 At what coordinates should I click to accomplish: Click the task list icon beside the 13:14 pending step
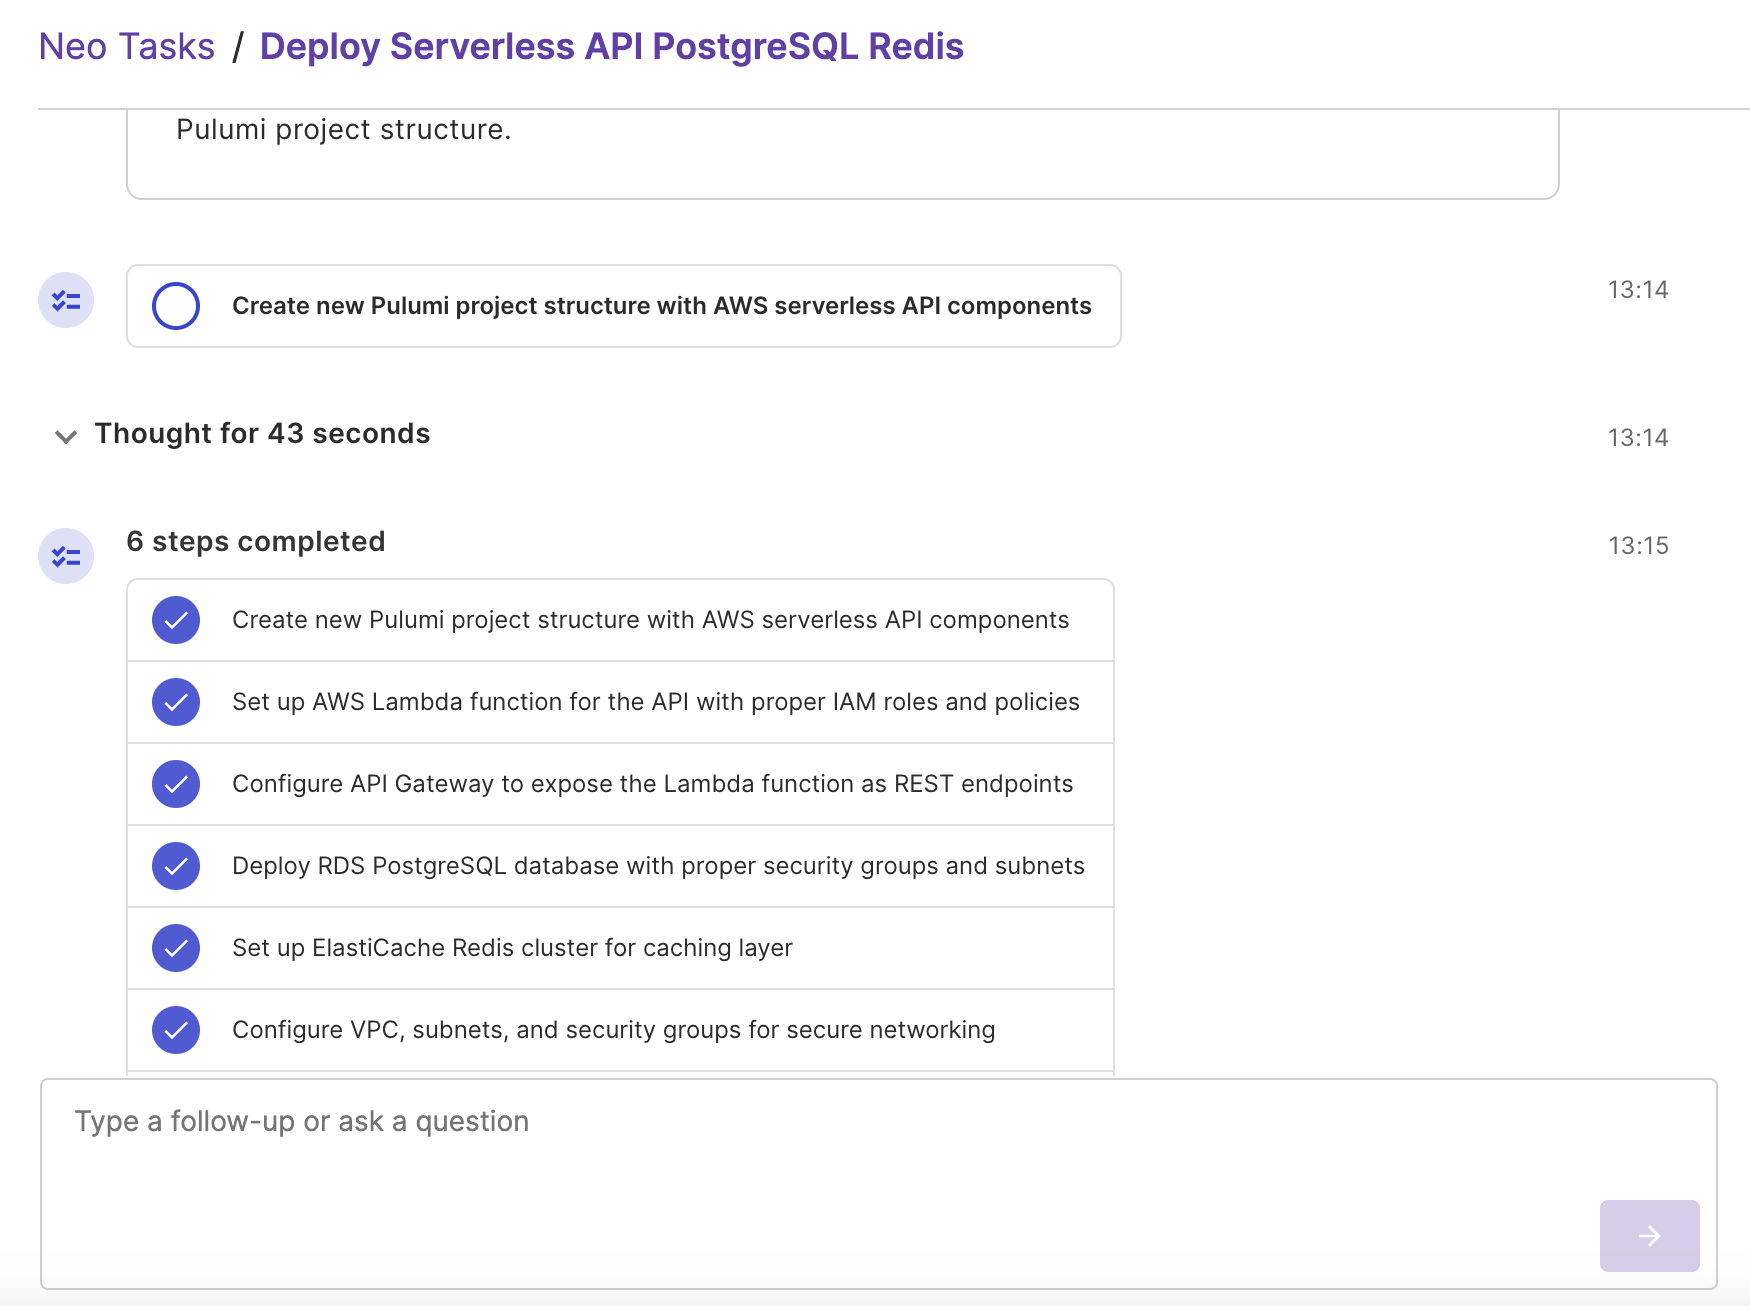pyautogui.click(x=66, y=300)
